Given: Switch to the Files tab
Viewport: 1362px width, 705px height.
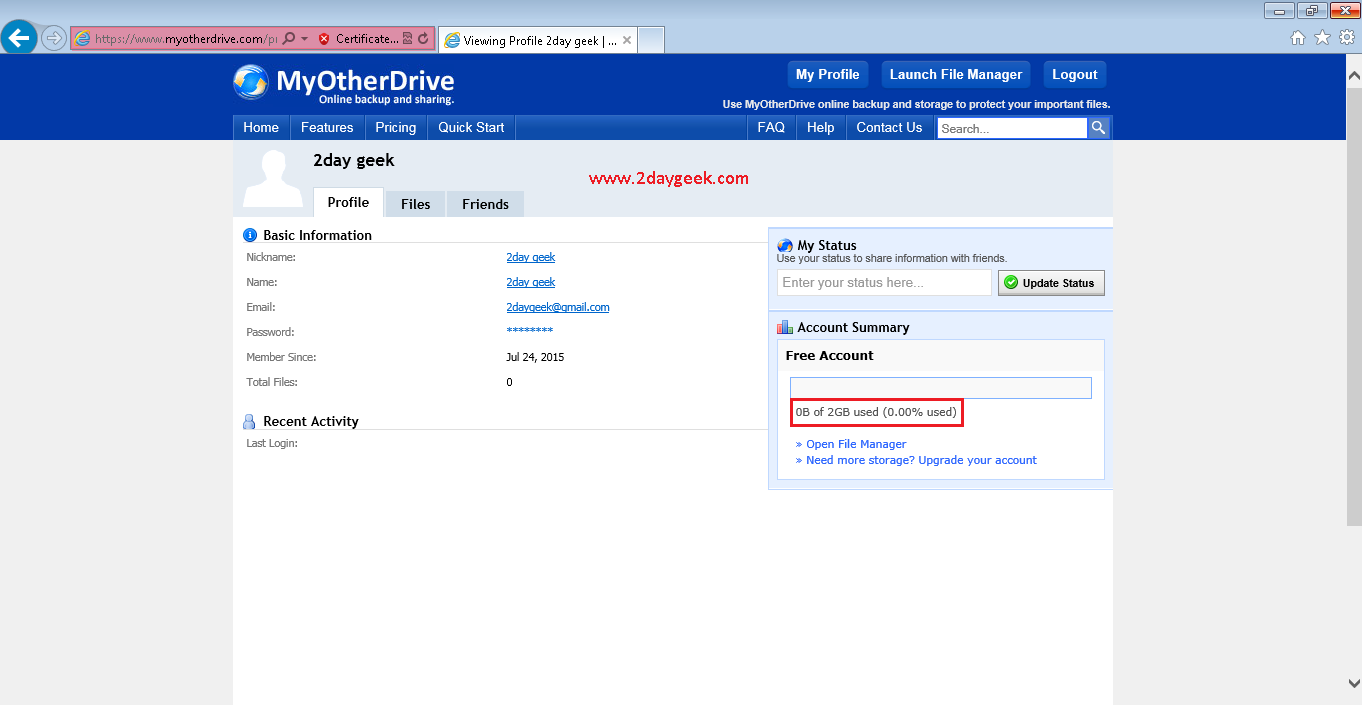Looking at the screenshot, I should click(415, 204).
